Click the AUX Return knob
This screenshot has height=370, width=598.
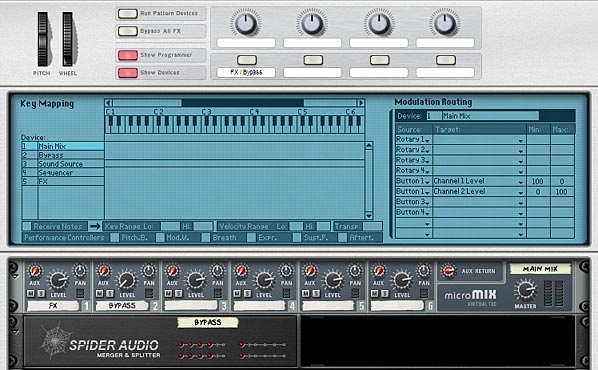448,271
